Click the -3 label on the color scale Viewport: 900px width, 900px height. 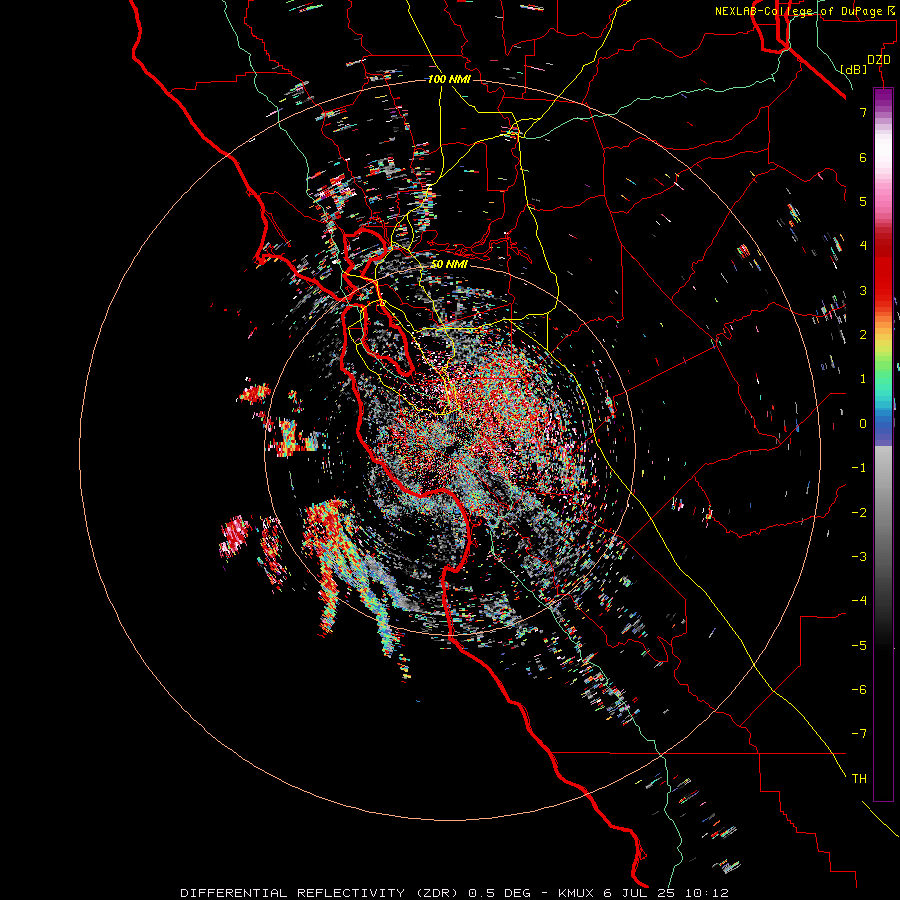pyautogui.click(x=859, y=556)
